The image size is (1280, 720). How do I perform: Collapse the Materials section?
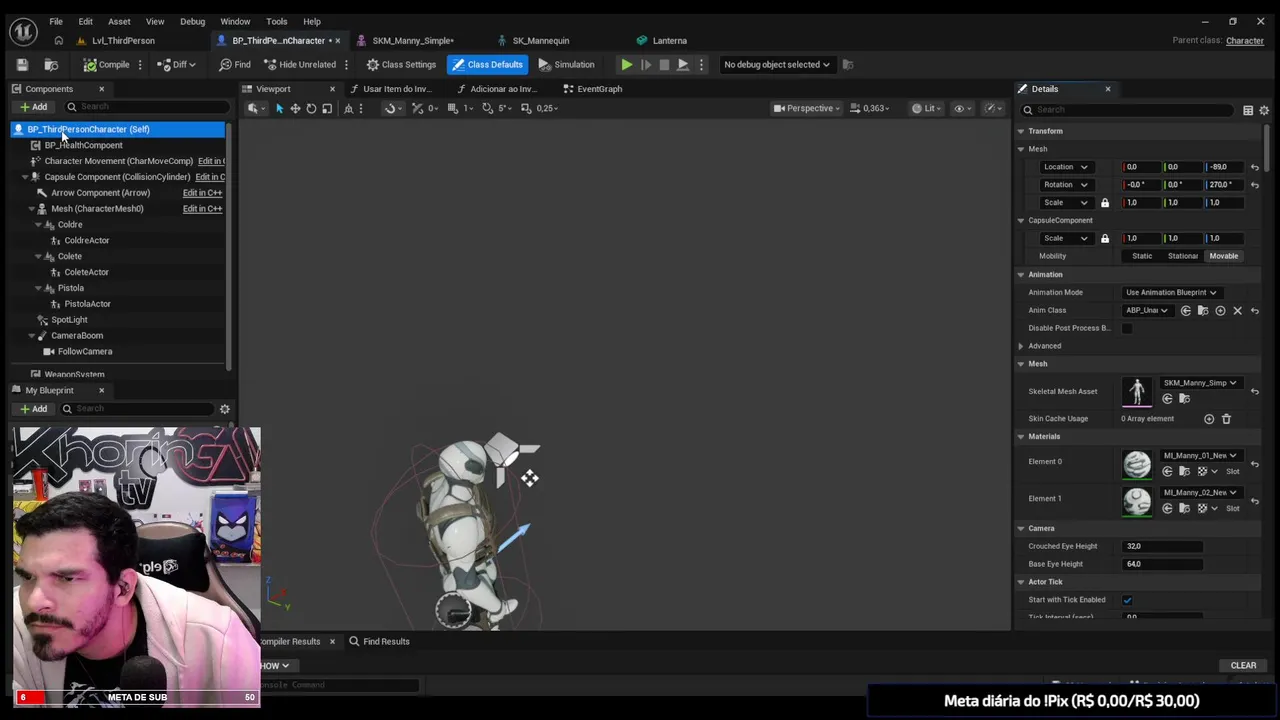tap(1021, 437)
